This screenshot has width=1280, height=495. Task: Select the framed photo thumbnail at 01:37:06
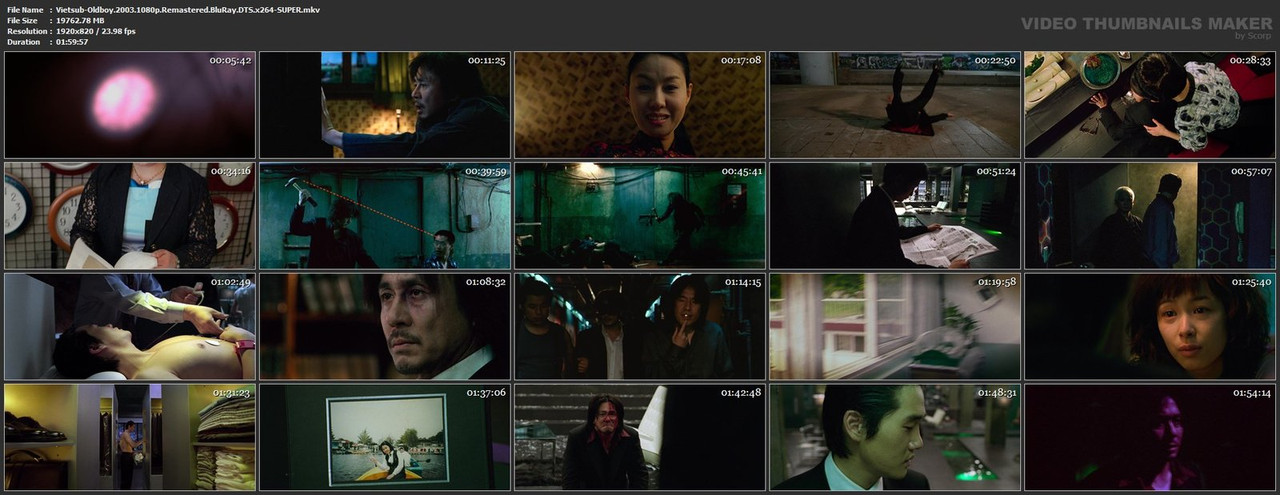[385, 437]
